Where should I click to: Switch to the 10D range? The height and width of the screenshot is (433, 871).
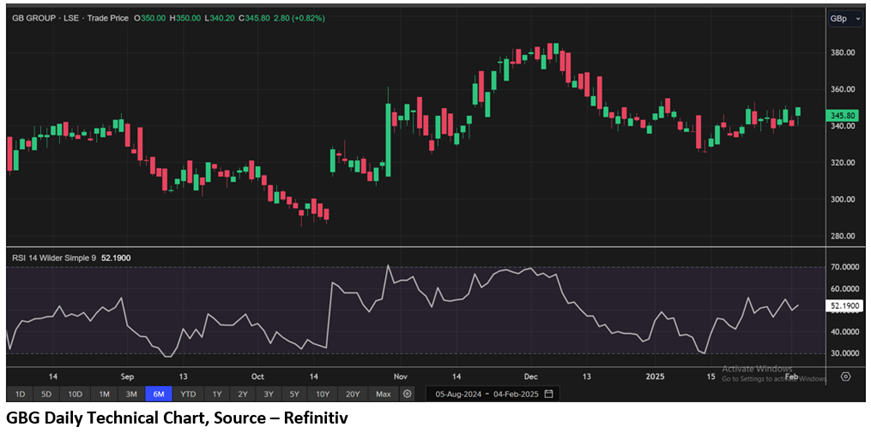75,394
